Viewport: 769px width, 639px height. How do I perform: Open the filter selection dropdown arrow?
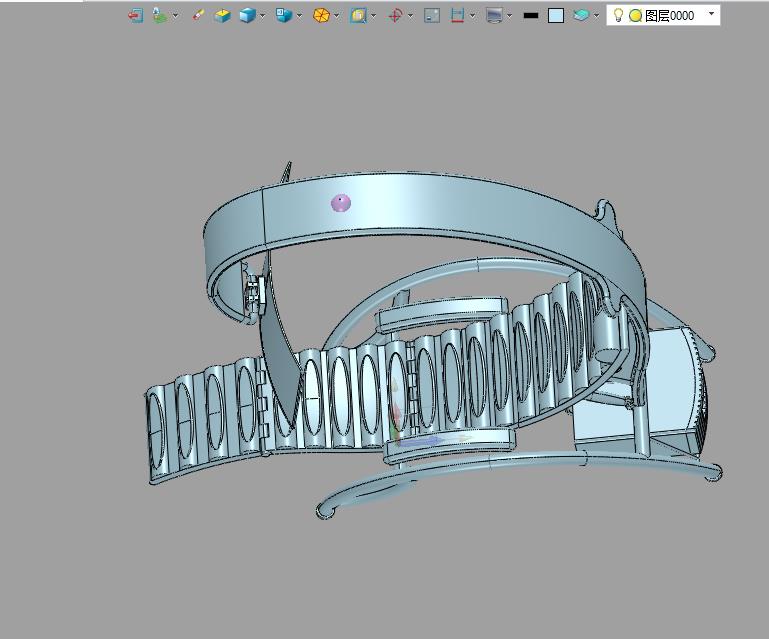[175, 16]
